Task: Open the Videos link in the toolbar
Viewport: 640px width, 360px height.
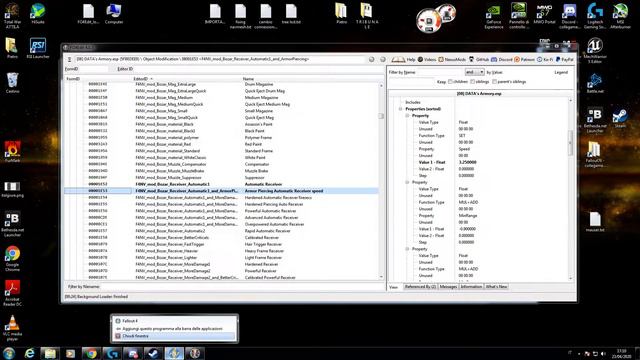Action: click(x=427, y=60)
